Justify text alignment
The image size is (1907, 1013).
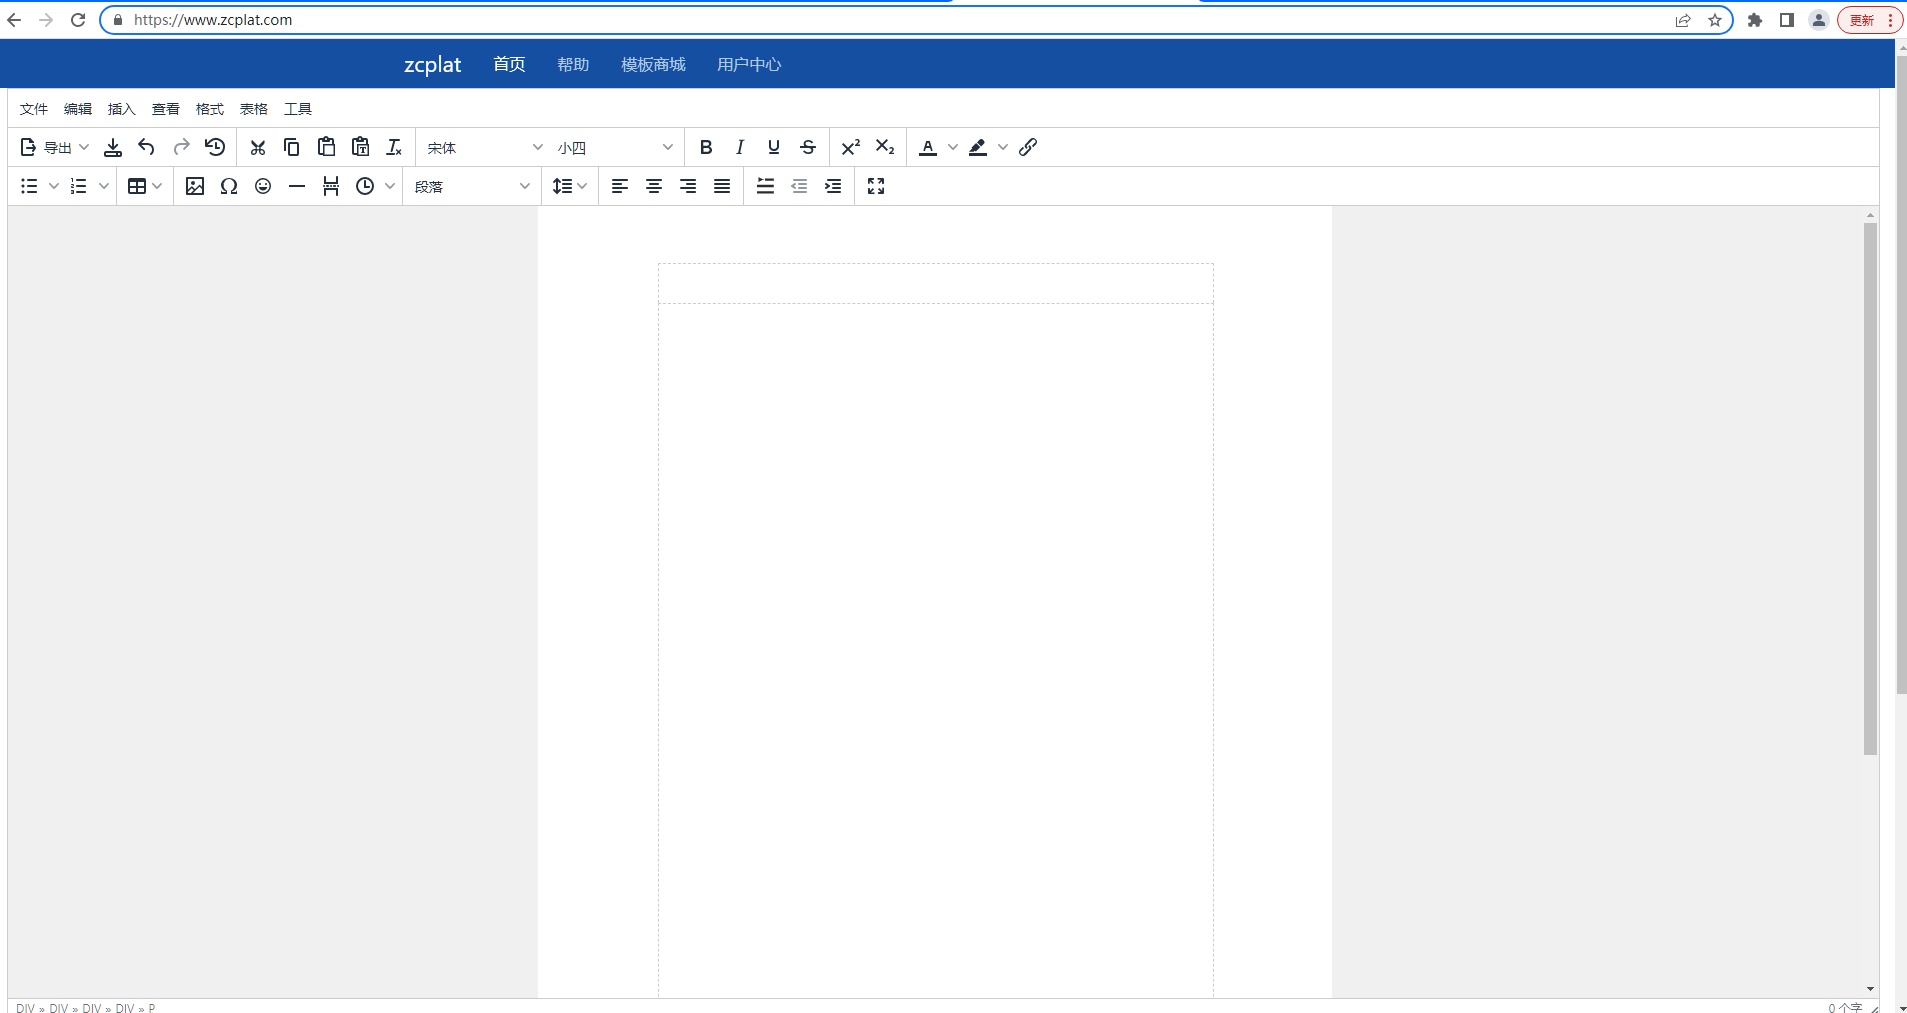722,186
